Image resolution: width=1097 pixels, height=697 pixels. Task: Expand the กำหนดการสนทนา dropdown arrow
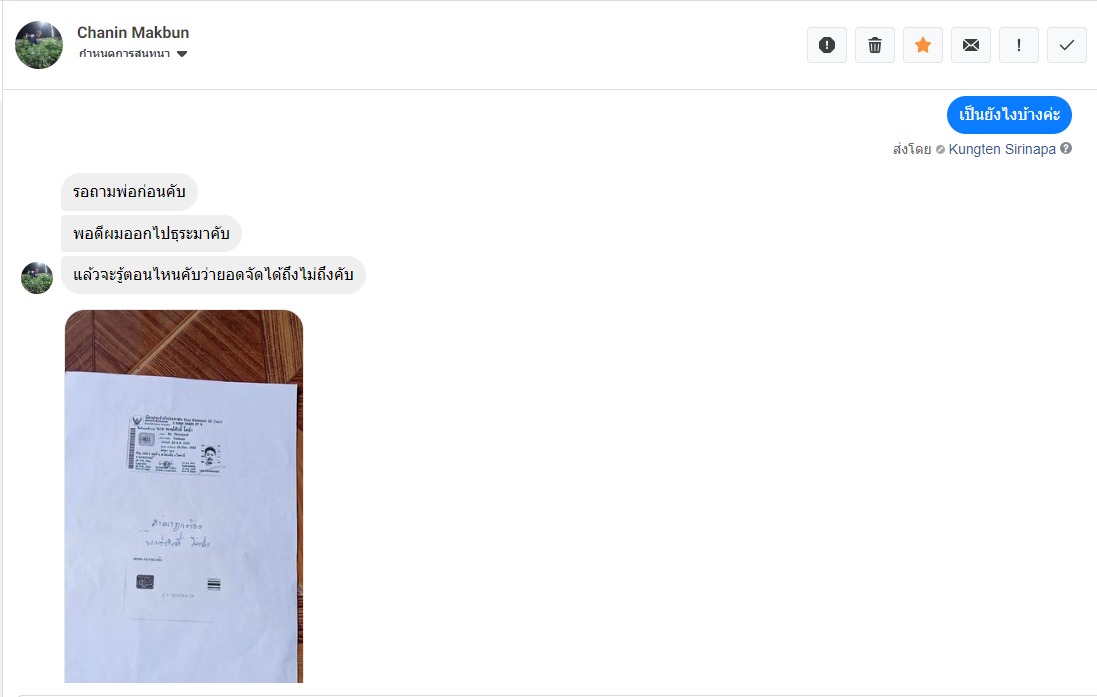pyautogui.click(x=182, y=54)
